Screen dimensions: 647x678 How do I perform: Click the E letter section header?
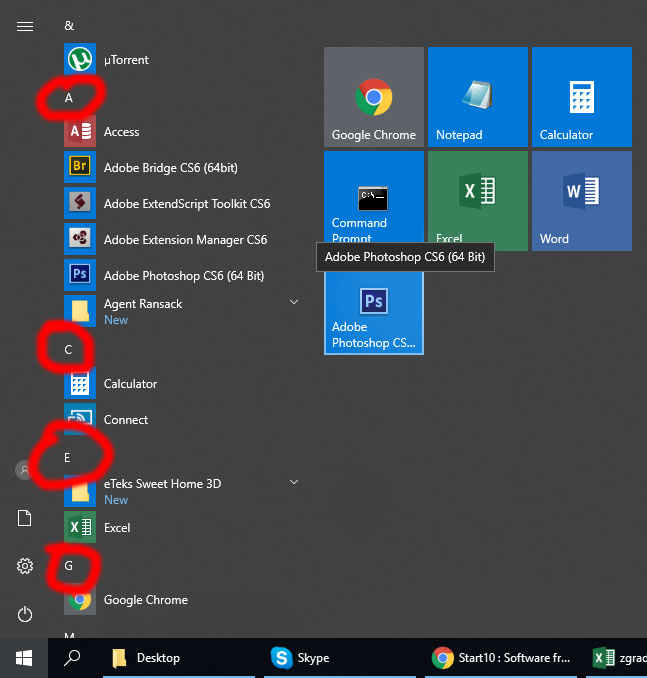pos(67,457)
